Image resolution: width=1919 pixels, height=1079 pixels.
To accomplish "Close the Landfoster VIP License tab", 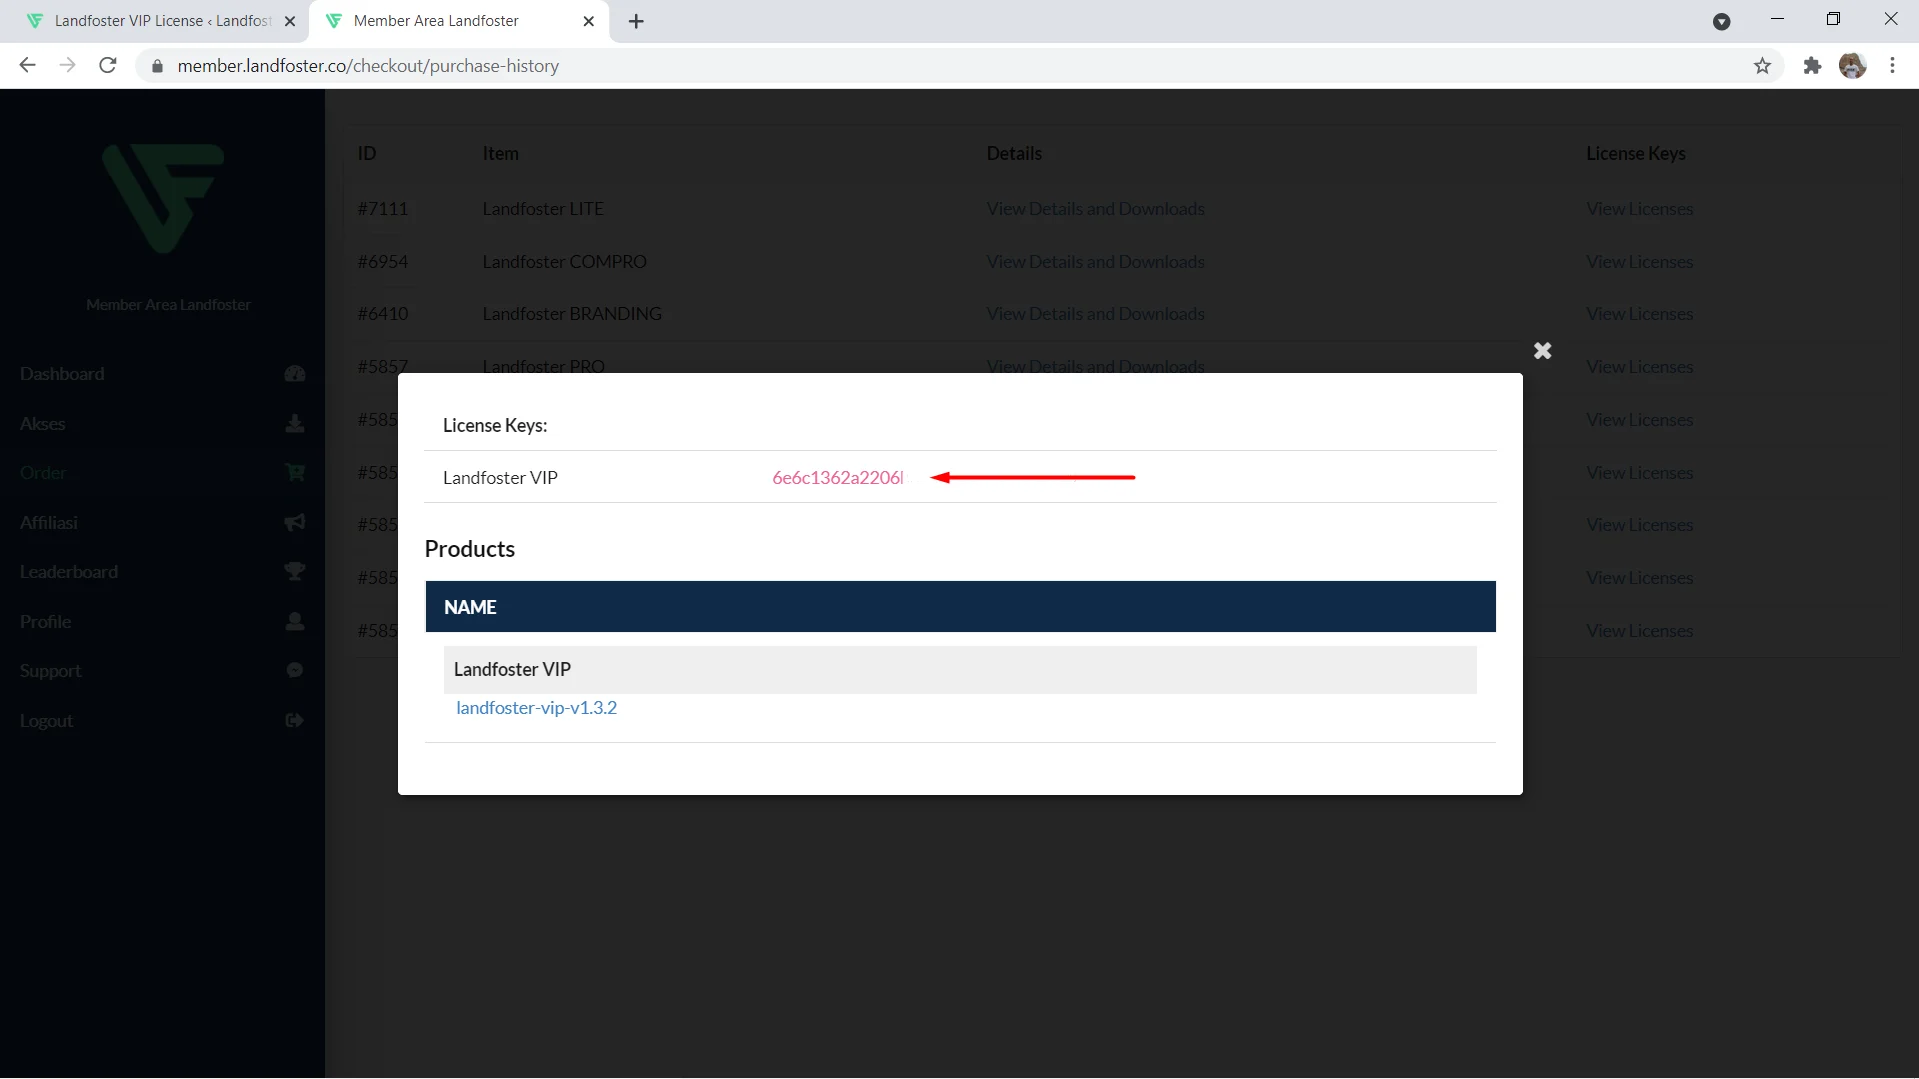I will [x=290, y=21].
